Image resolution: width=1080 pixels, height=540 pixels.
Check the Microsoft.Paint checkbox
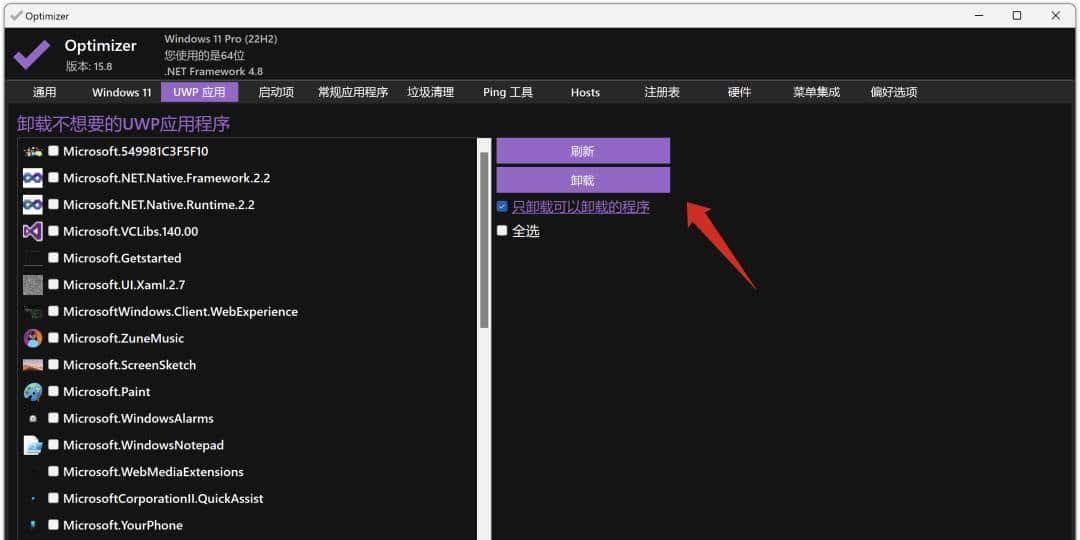[x=53, y=391]
